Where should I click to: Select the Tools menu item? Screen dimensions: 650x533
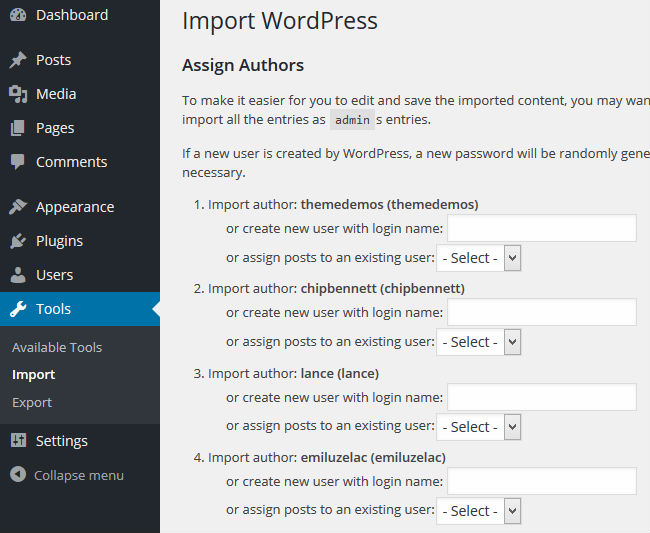point(80,309)
